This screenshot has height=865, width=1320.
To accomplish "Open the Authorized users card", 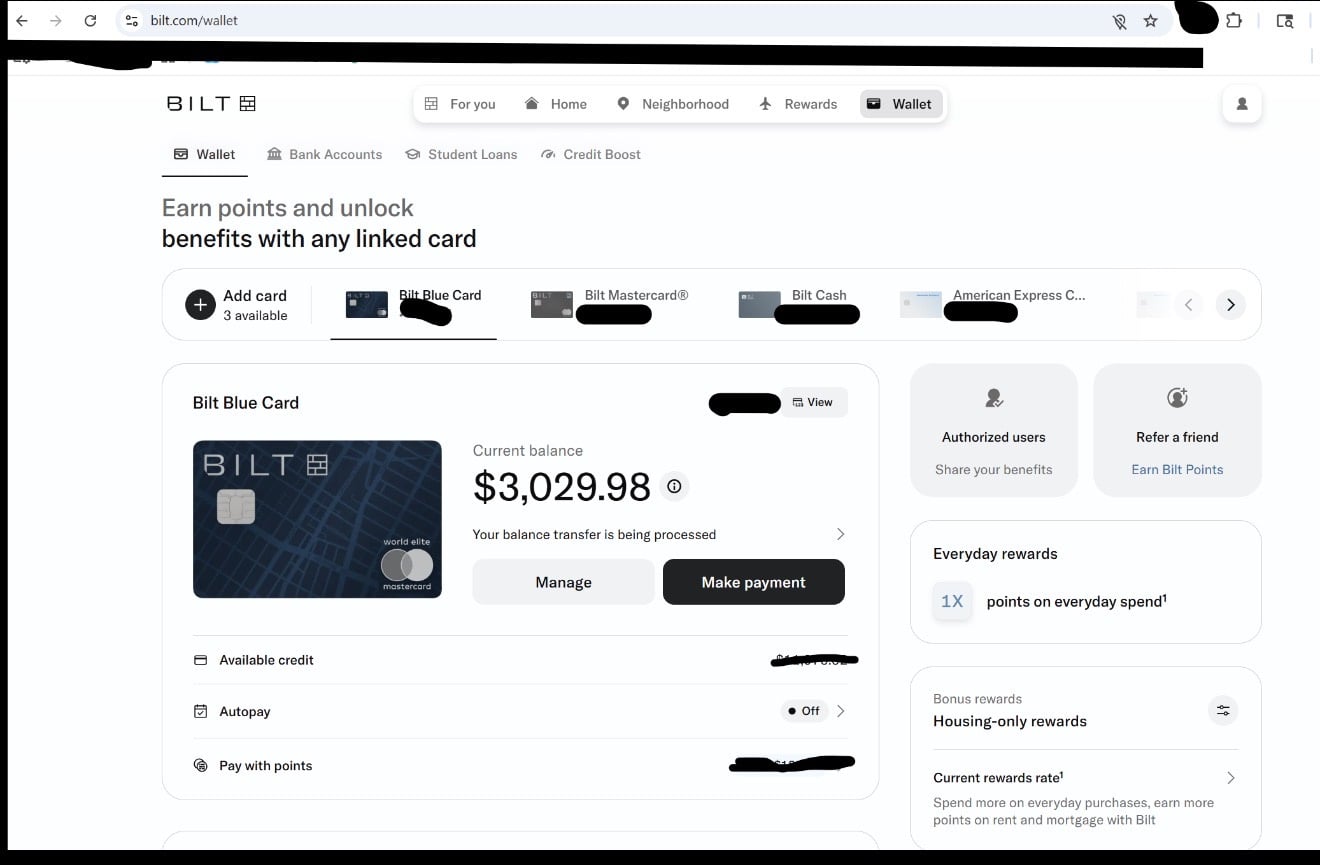I will point(994,430).
